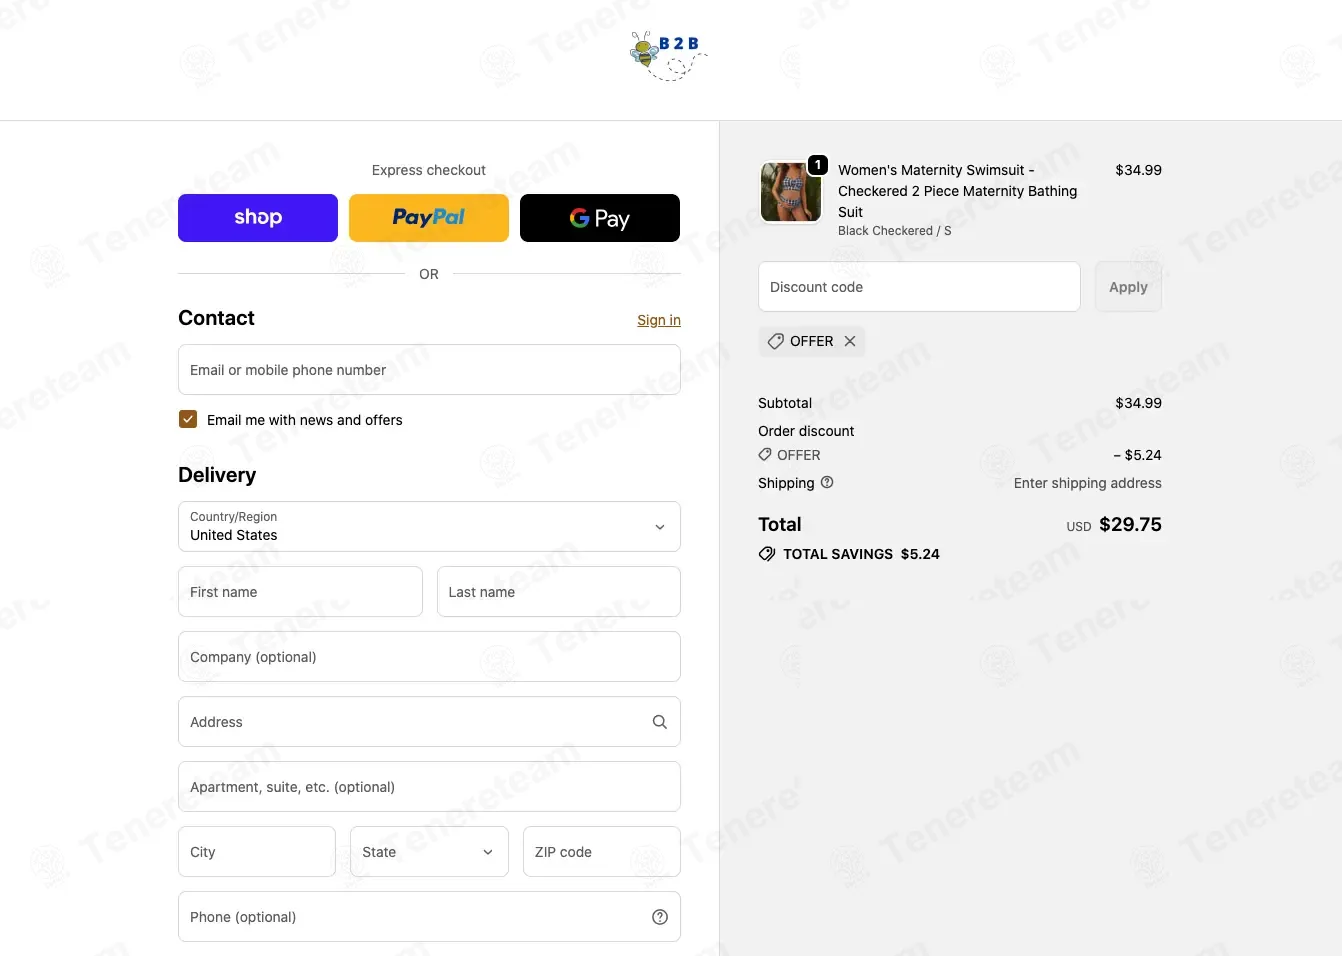Click the Company (optional) field
Screen dimensions: 1342x956
429,657
